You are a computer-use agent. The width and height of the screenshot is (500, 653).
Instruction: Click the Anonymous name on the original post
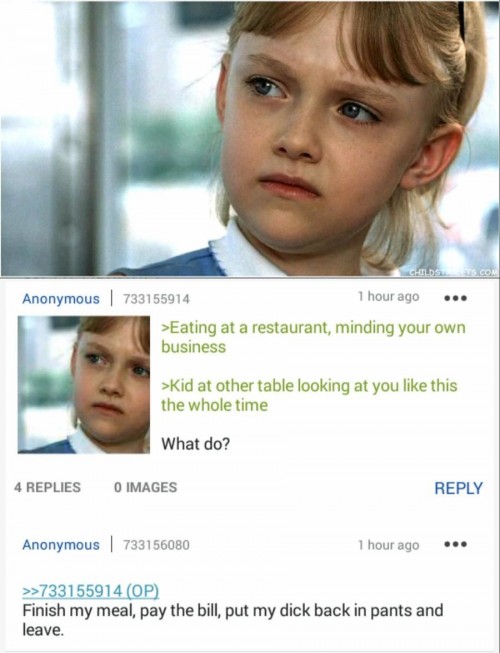tap(61, 299)
